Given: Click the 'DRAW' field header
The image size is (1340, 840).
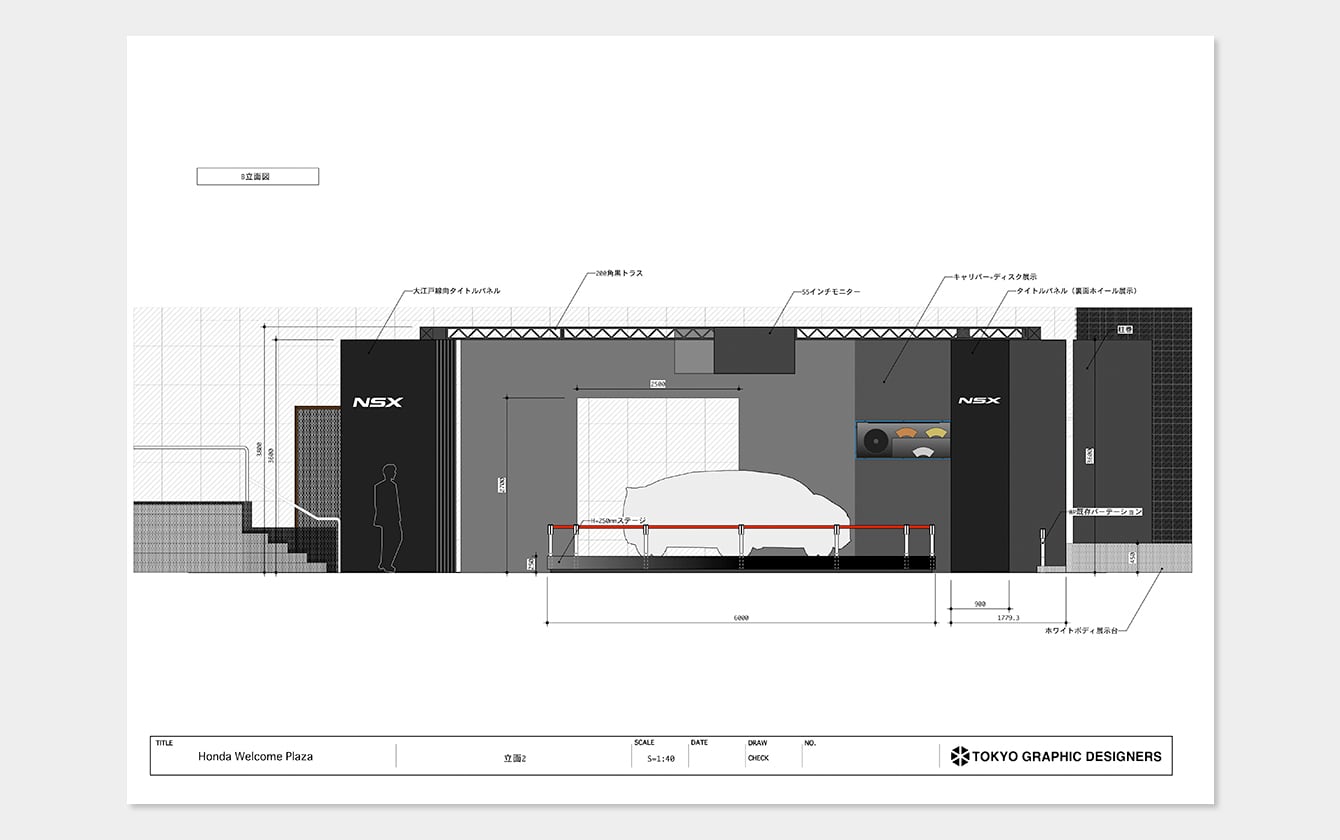Looking at the screenshot, I should pyautogui.click(x=757, y=743).
